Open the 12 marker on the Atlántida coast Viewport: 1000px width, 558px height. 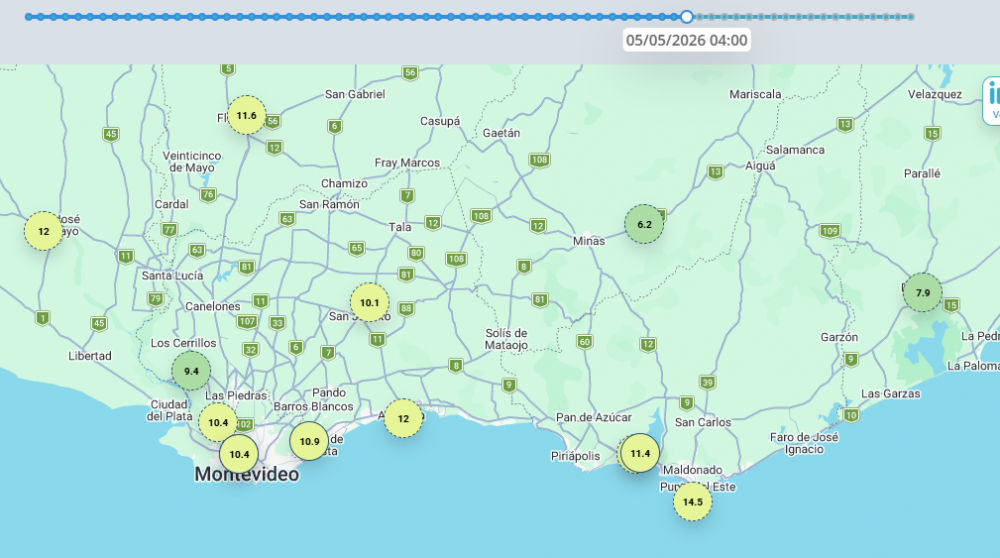(x=403, y=418)
